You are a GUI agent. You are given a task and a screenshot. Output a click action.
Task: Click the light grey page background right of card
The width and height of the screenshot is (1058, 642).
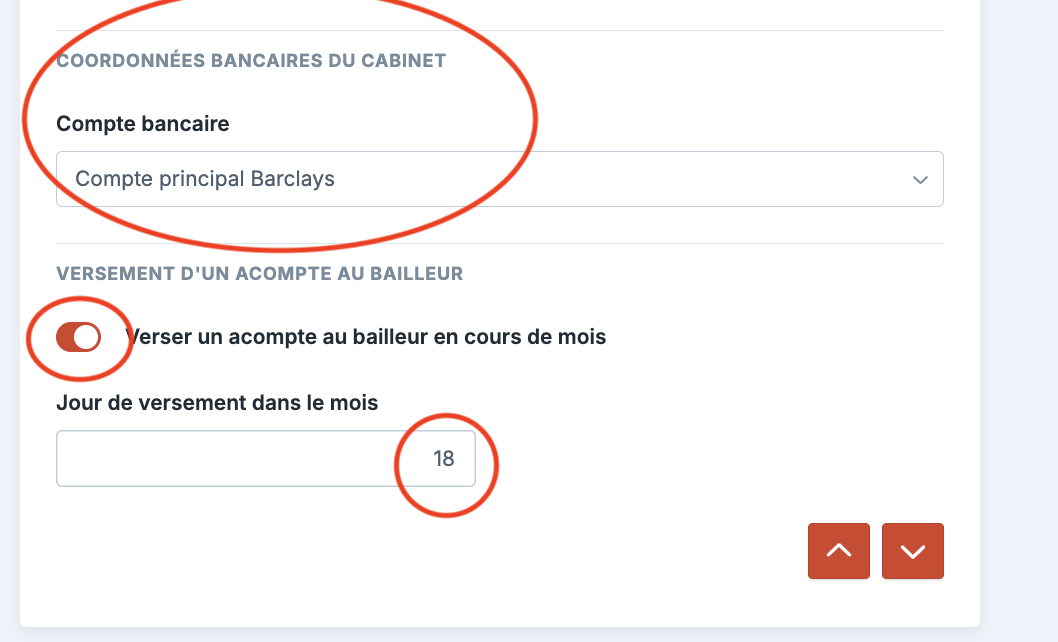(x=1020, y=300)
